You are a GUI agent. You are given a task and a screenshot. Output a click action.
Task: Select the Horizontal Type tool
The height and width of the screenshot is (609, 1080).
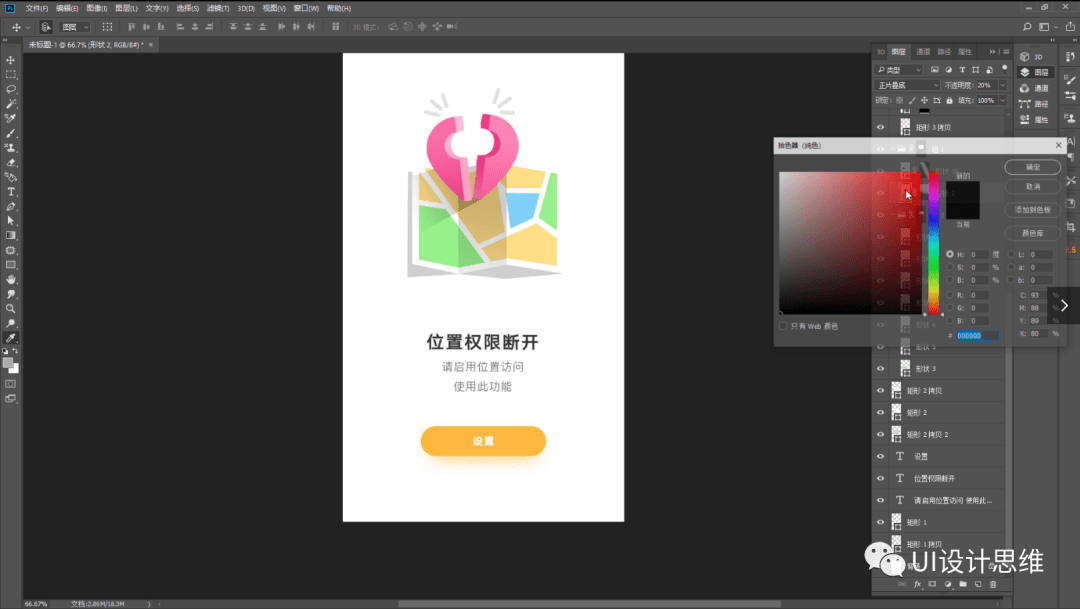click(10, 192)
